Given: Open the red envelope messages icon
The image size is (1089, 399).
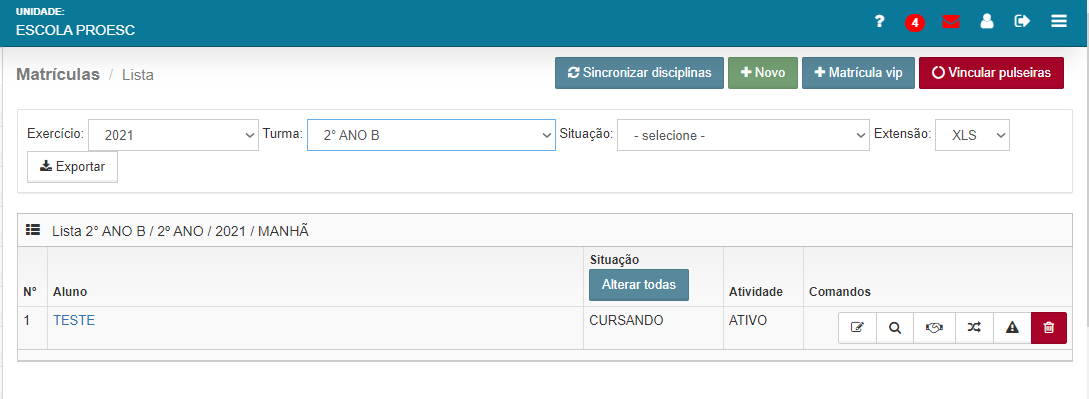Looking at the screenshot, I should pyautogui.click(x=951, y=22).
